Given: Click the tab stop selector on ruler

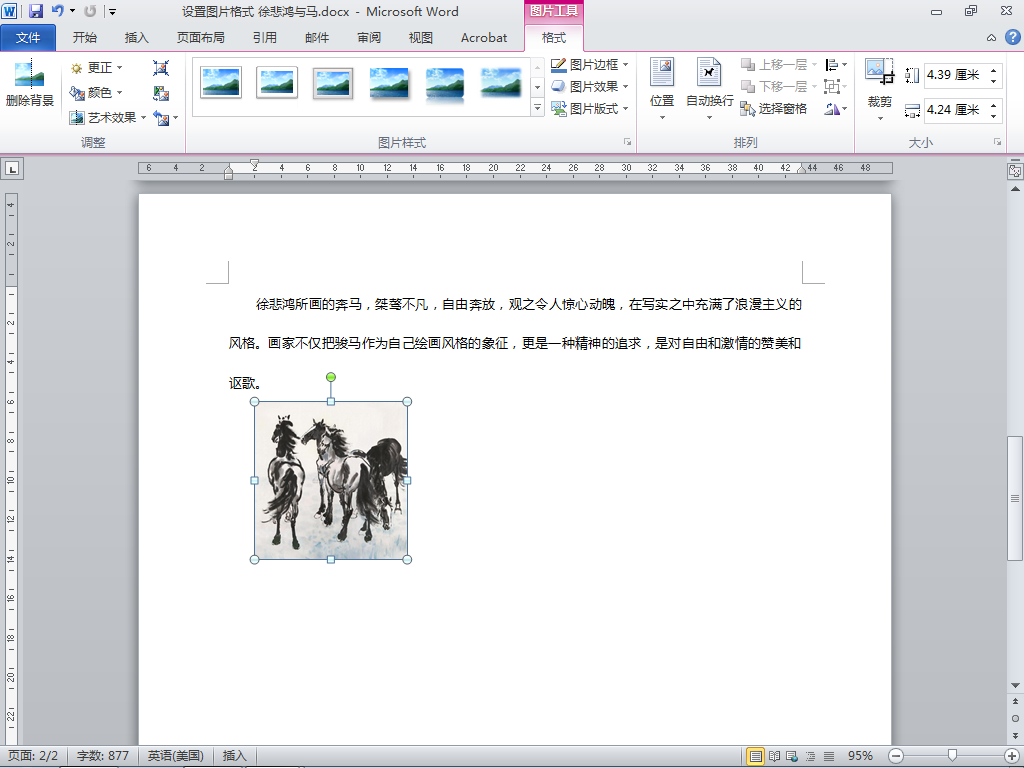Looking at the screenshot, I should (x=12, y=168).
